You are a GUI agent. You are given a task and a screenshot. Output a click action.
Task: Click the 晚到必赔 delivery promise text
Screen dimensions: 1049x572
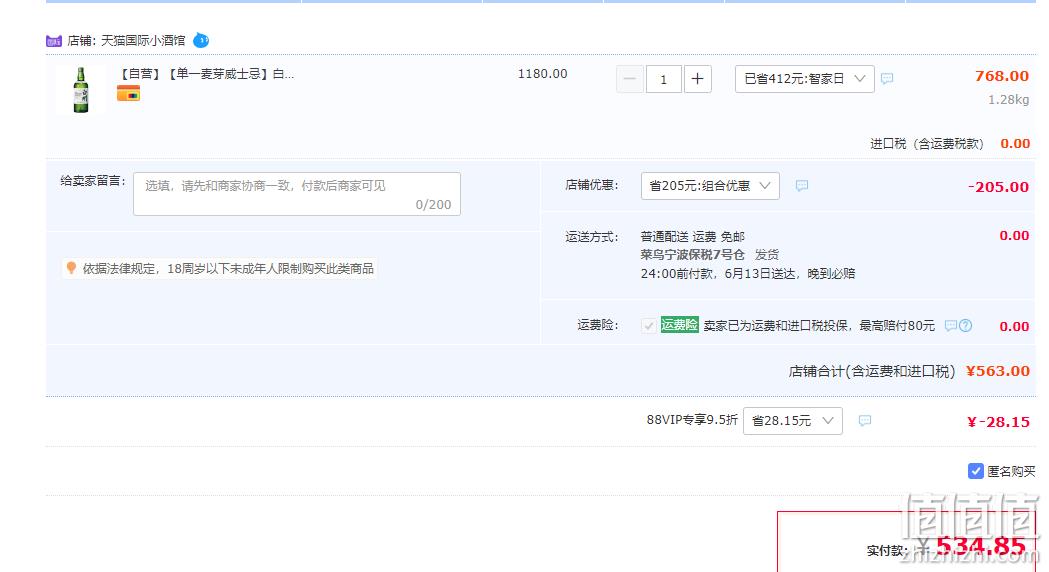tap(831, 274)
